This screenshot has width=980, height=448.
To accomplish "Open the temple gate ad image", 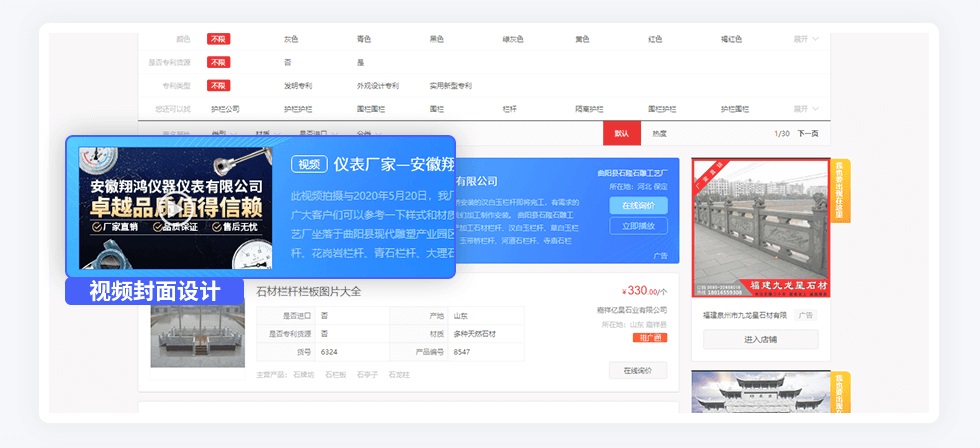I will tap(761, 392).
